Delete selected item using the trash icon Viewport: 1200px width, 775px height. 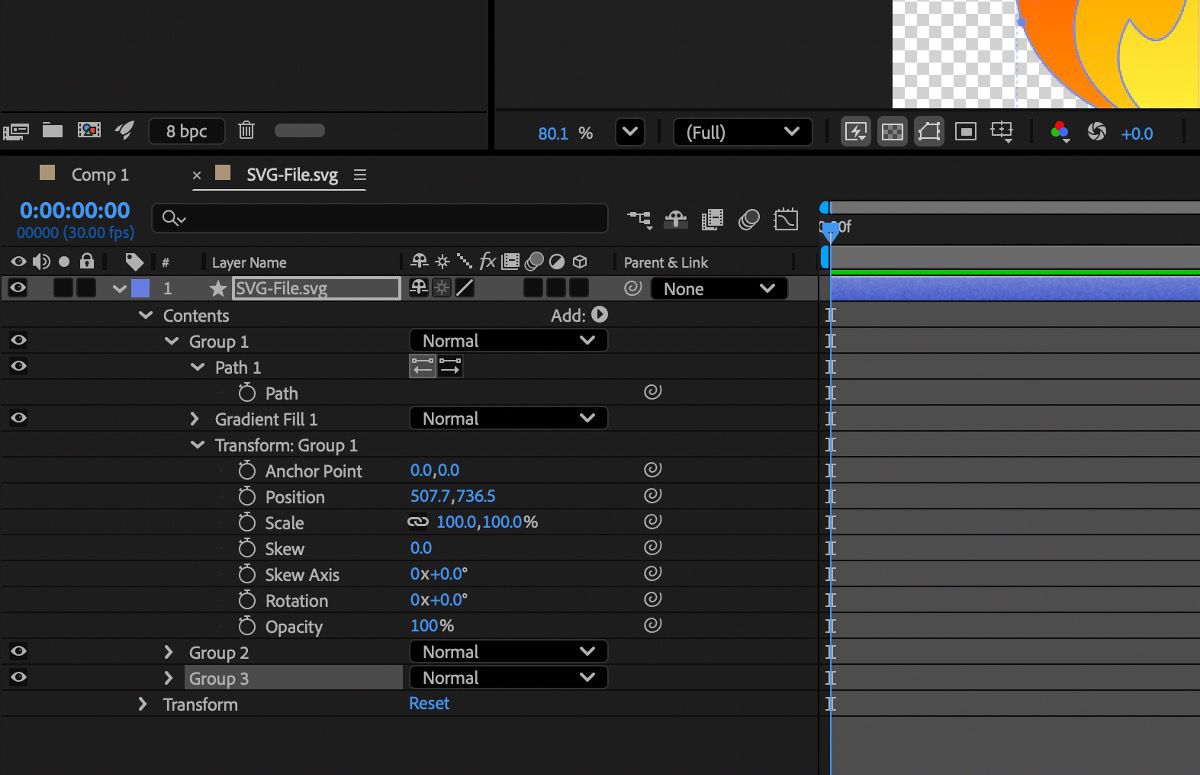245,130
